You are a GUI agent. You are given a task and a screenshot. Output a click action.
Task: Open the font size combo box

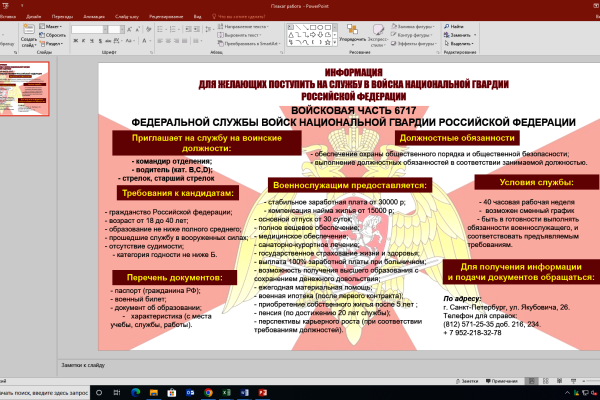pyautogui.click(x=116, y=29)
